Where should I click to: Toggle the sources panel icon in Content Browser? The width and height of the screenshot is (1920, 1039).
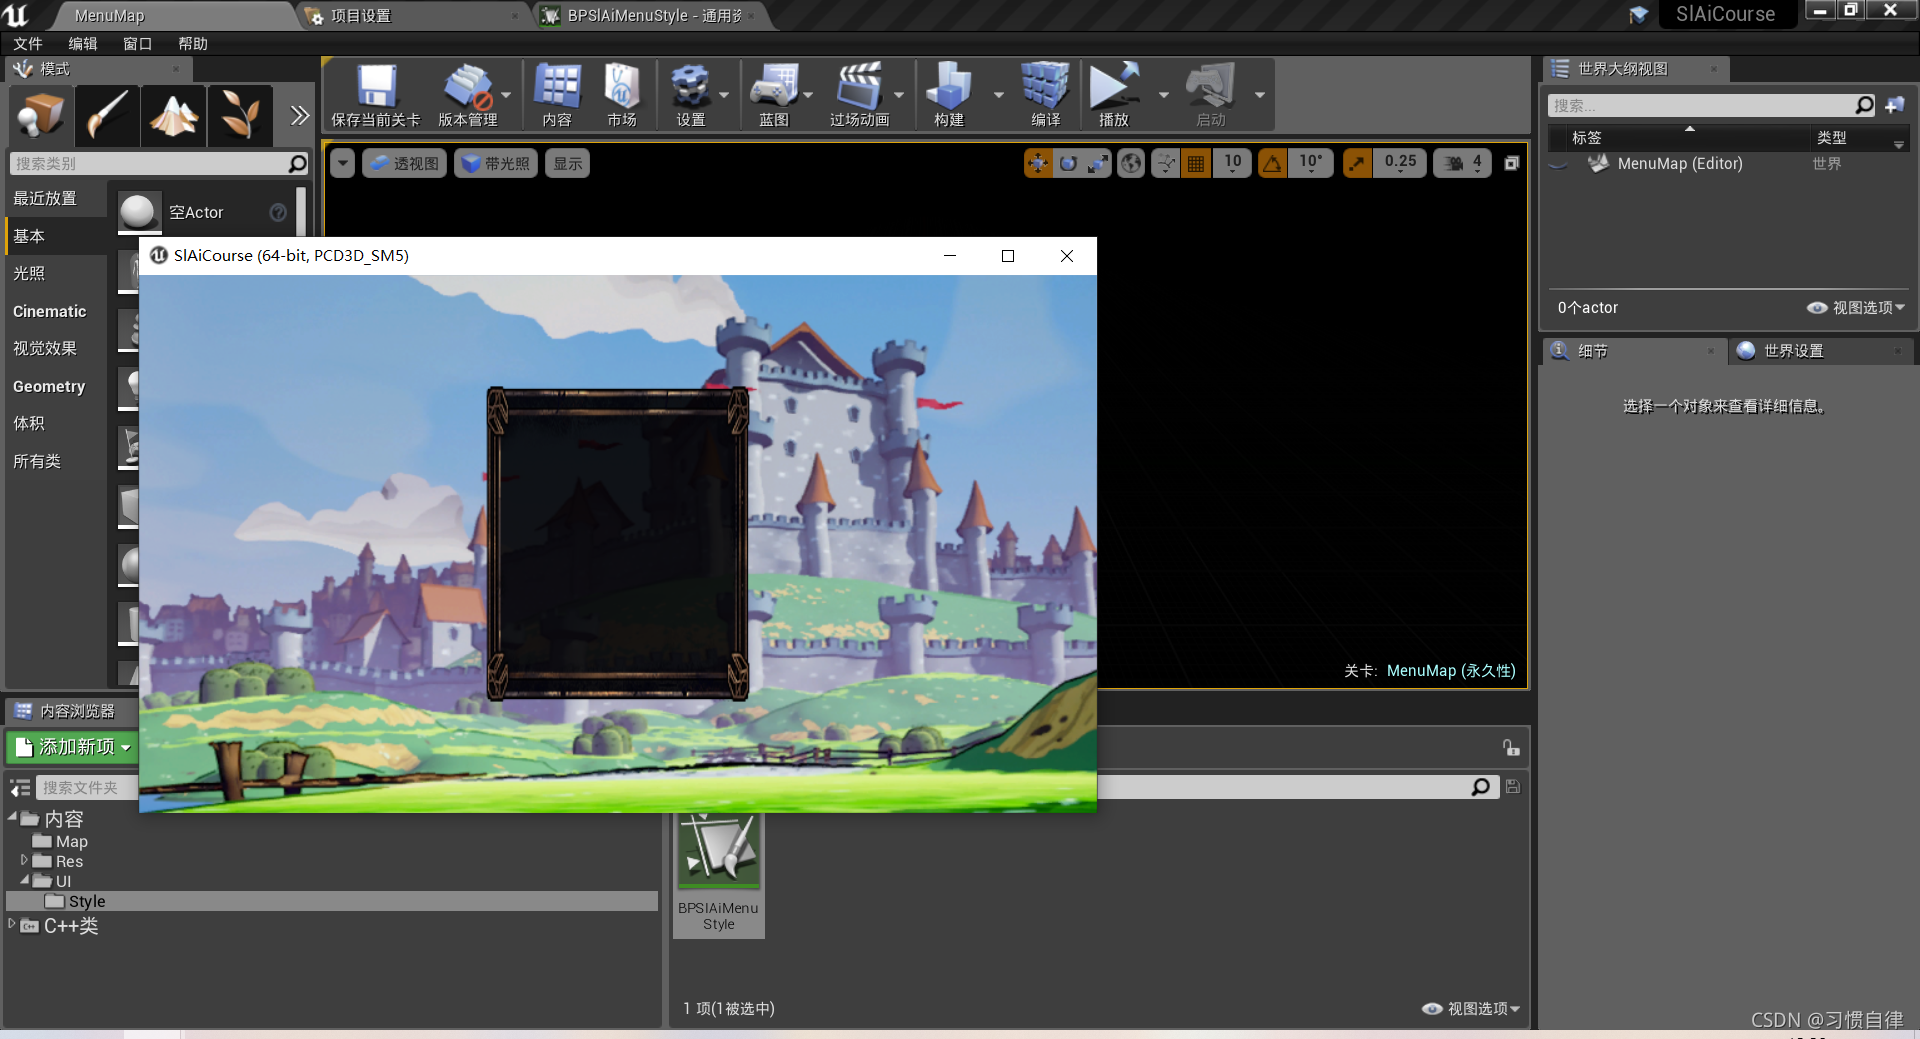[20, 788]
